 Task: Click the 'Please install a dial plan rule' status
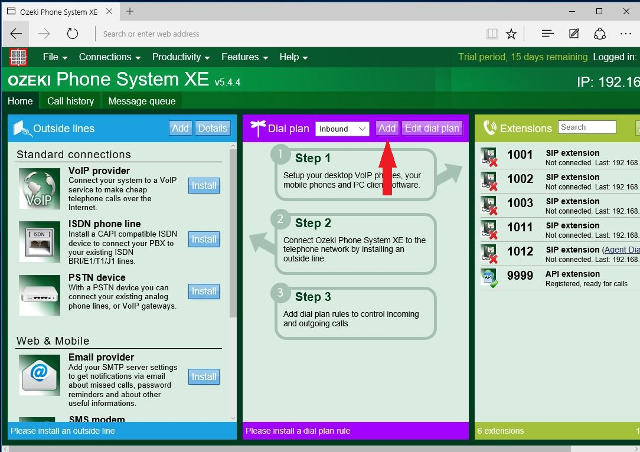[x=298, y=431]
